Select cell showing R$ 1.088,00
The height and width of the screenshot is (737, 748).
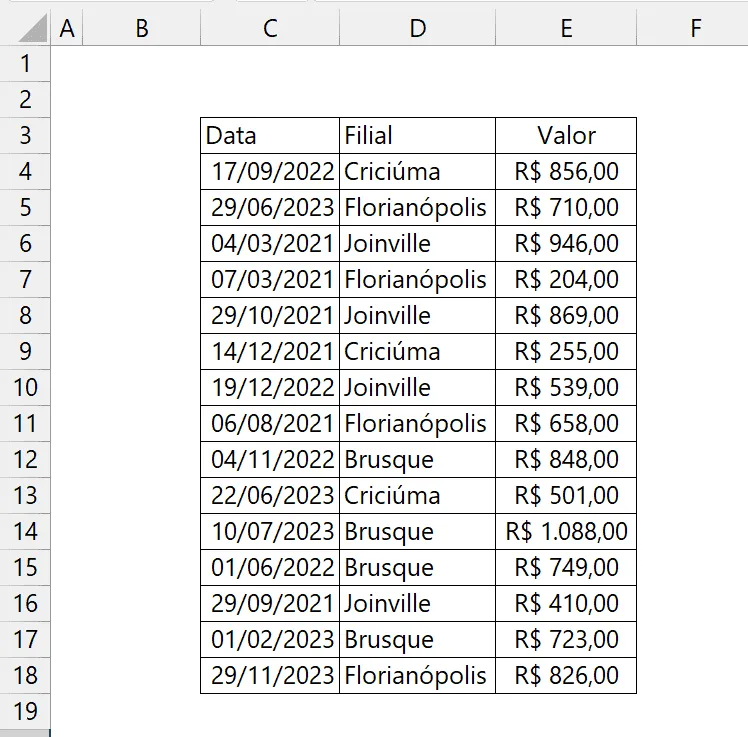566,531
